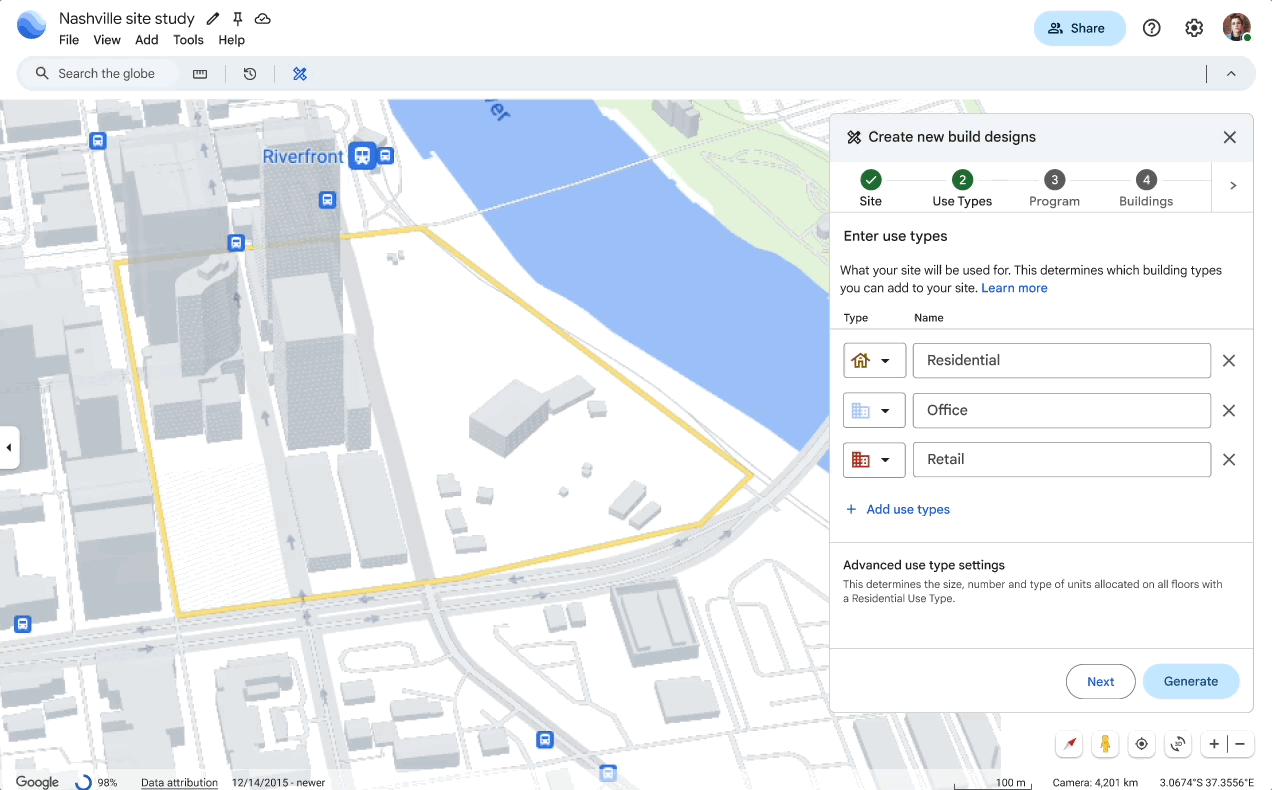Click the Residential name input field
Screen dimensions: 1272x790
(1061, 360)
